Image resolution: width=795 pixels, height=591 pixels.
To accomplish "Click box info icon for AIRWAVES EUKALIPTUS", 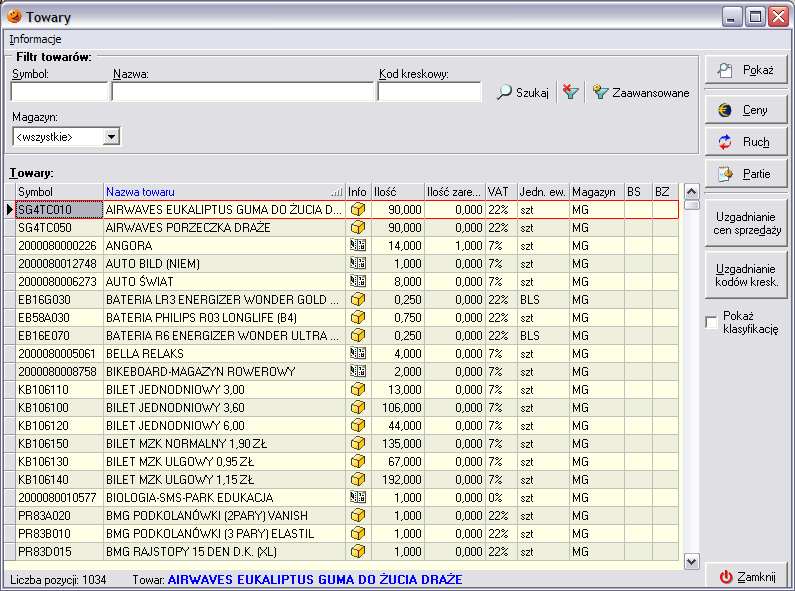I will (358, 209).
